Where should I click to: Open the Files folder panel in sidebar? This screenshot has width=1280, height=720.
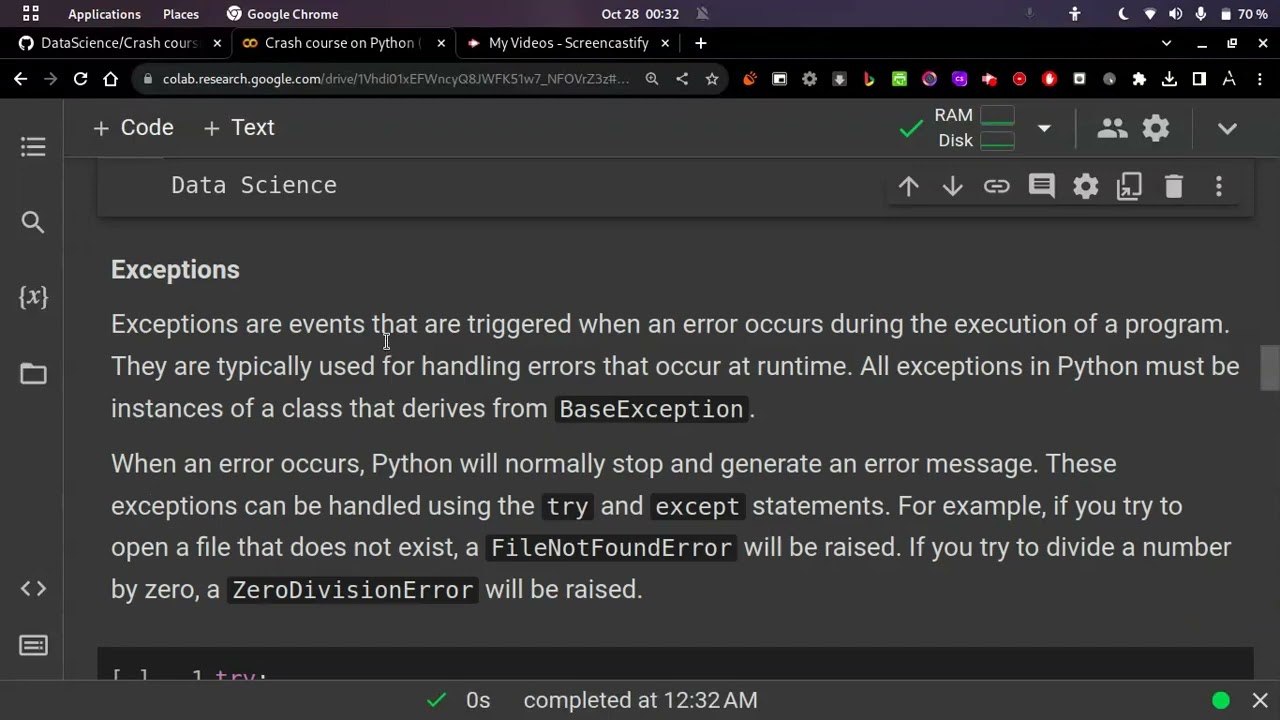click(33, 374)
